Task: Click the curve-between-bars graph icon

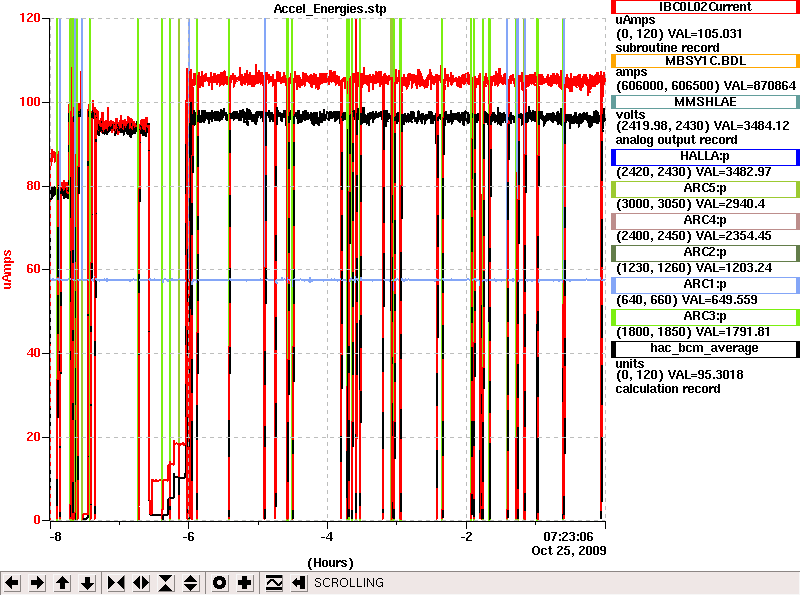Action: tap(274, 583)
